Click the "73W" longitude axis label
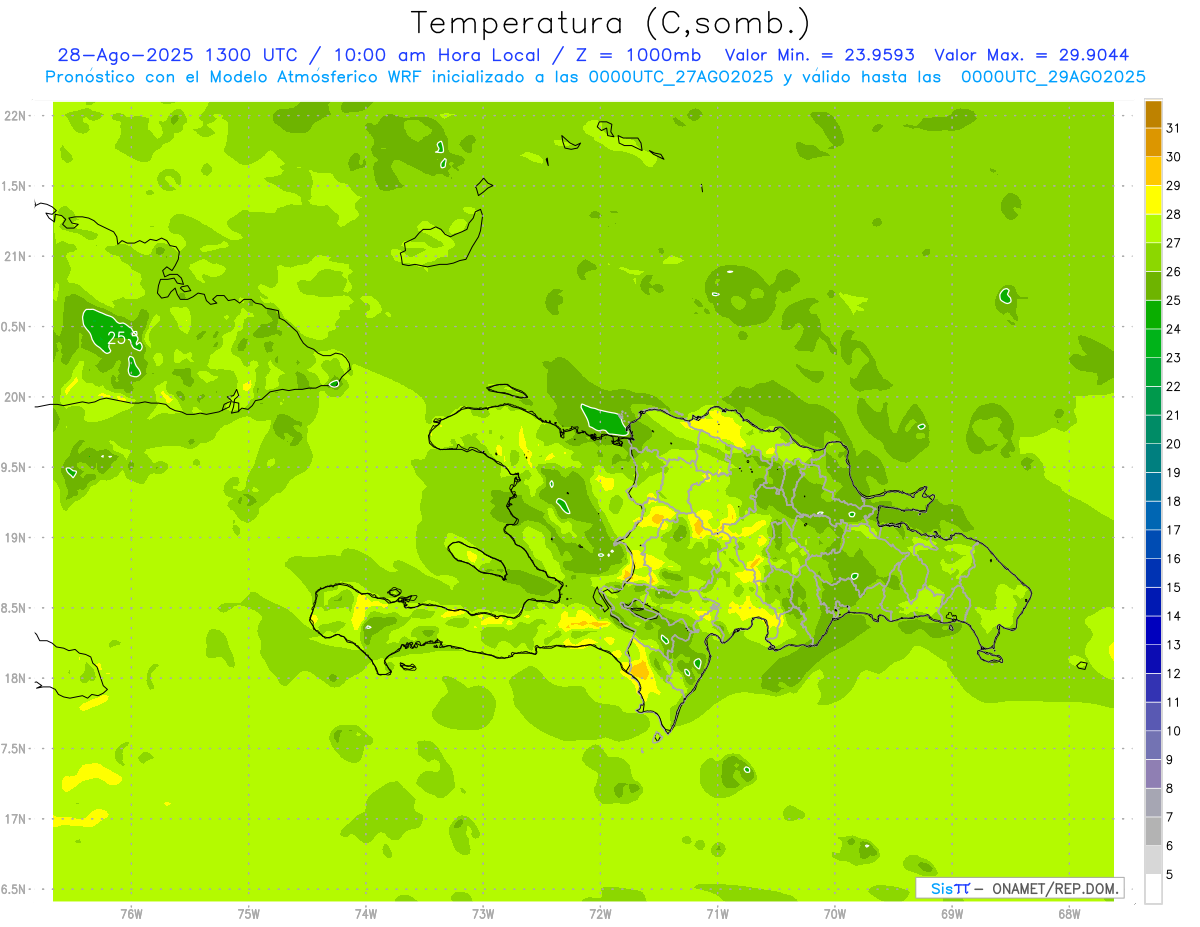Viewport: 1200px width, 927px height. point(483,914)
